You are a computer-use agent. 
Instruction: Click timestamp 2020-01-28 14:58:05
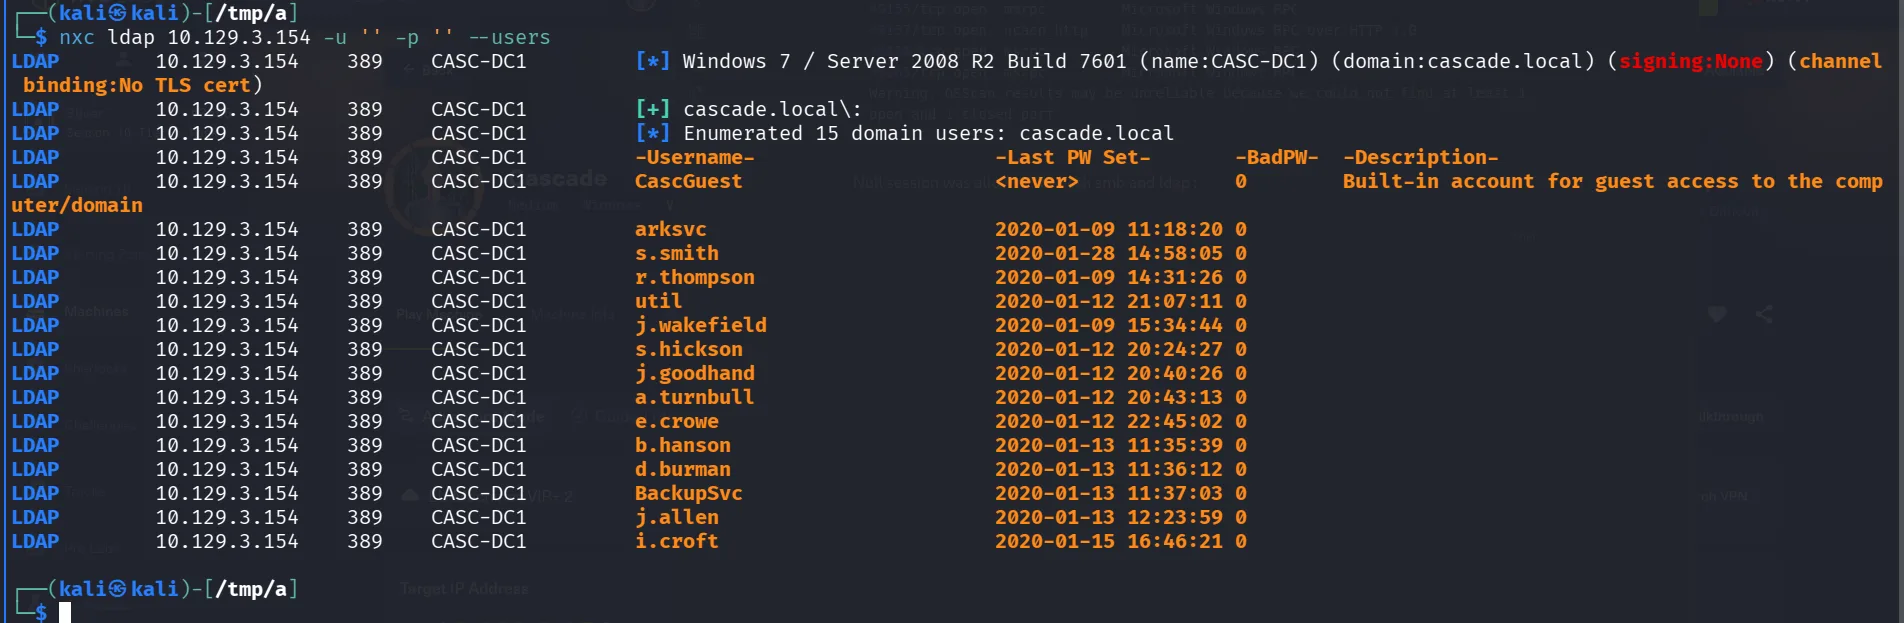1108,253
